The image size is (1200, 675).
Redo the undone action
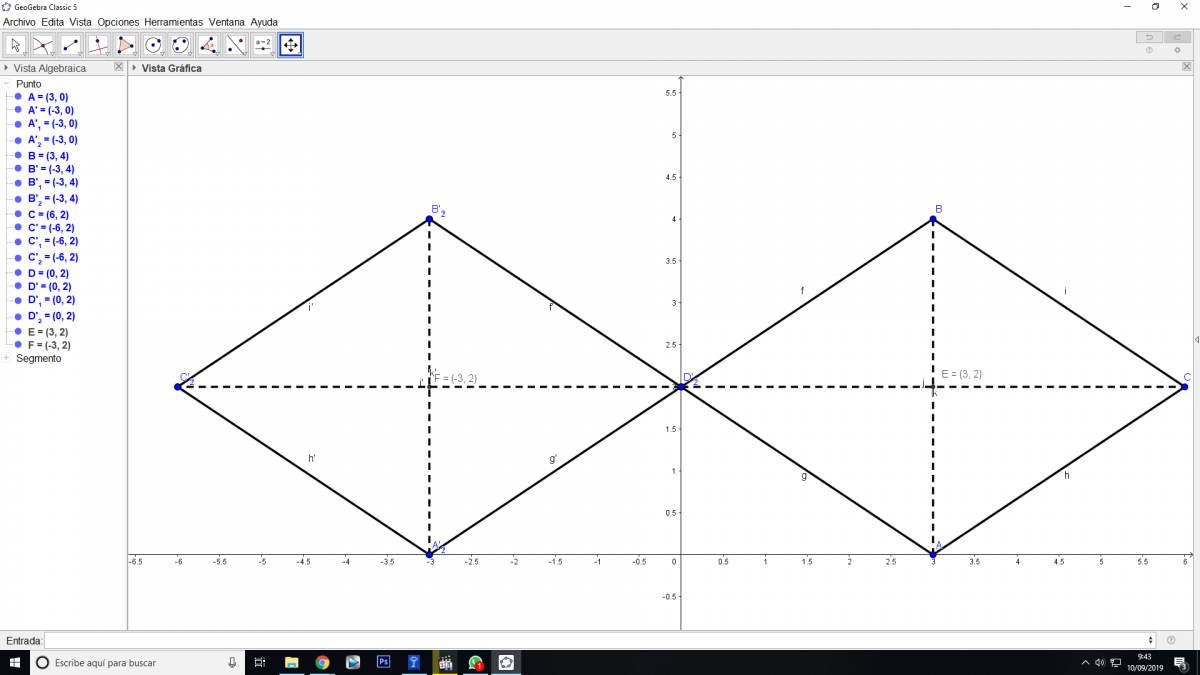point(1177,37)
